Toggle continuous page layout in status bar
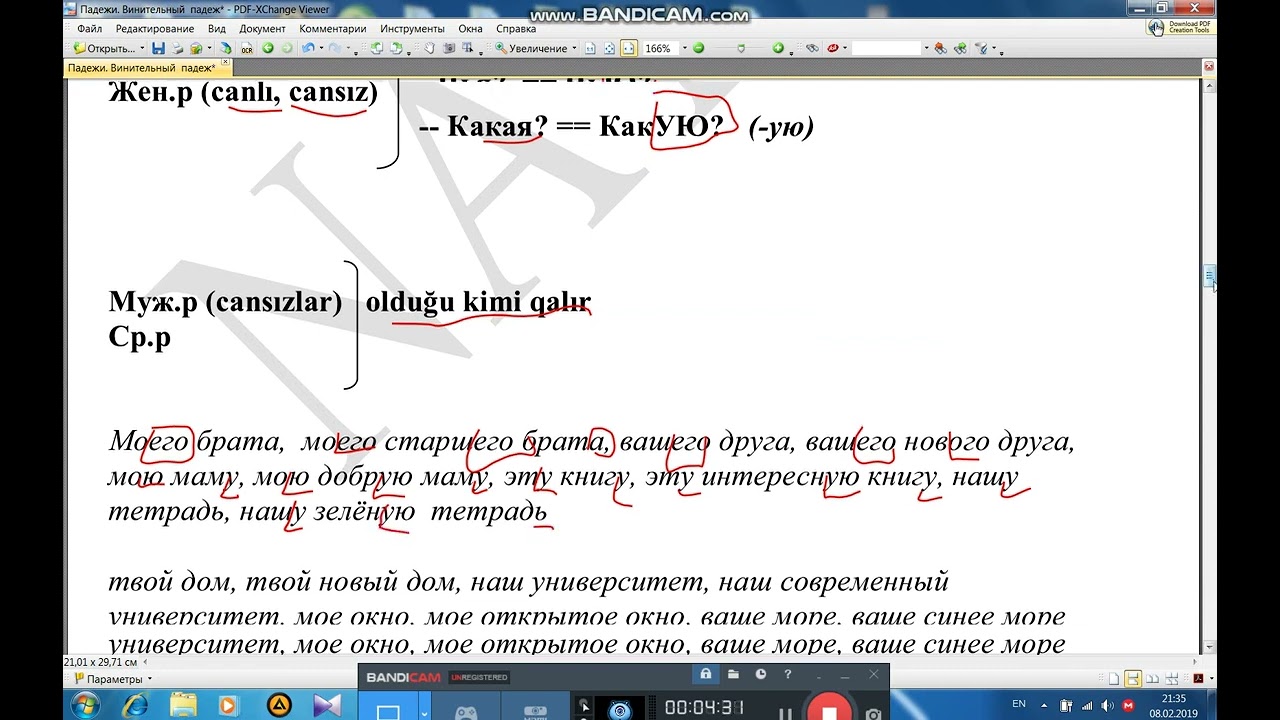The height and width of the screenshot is (720, 1280). pyautogui.click(x=1133, y=679)
